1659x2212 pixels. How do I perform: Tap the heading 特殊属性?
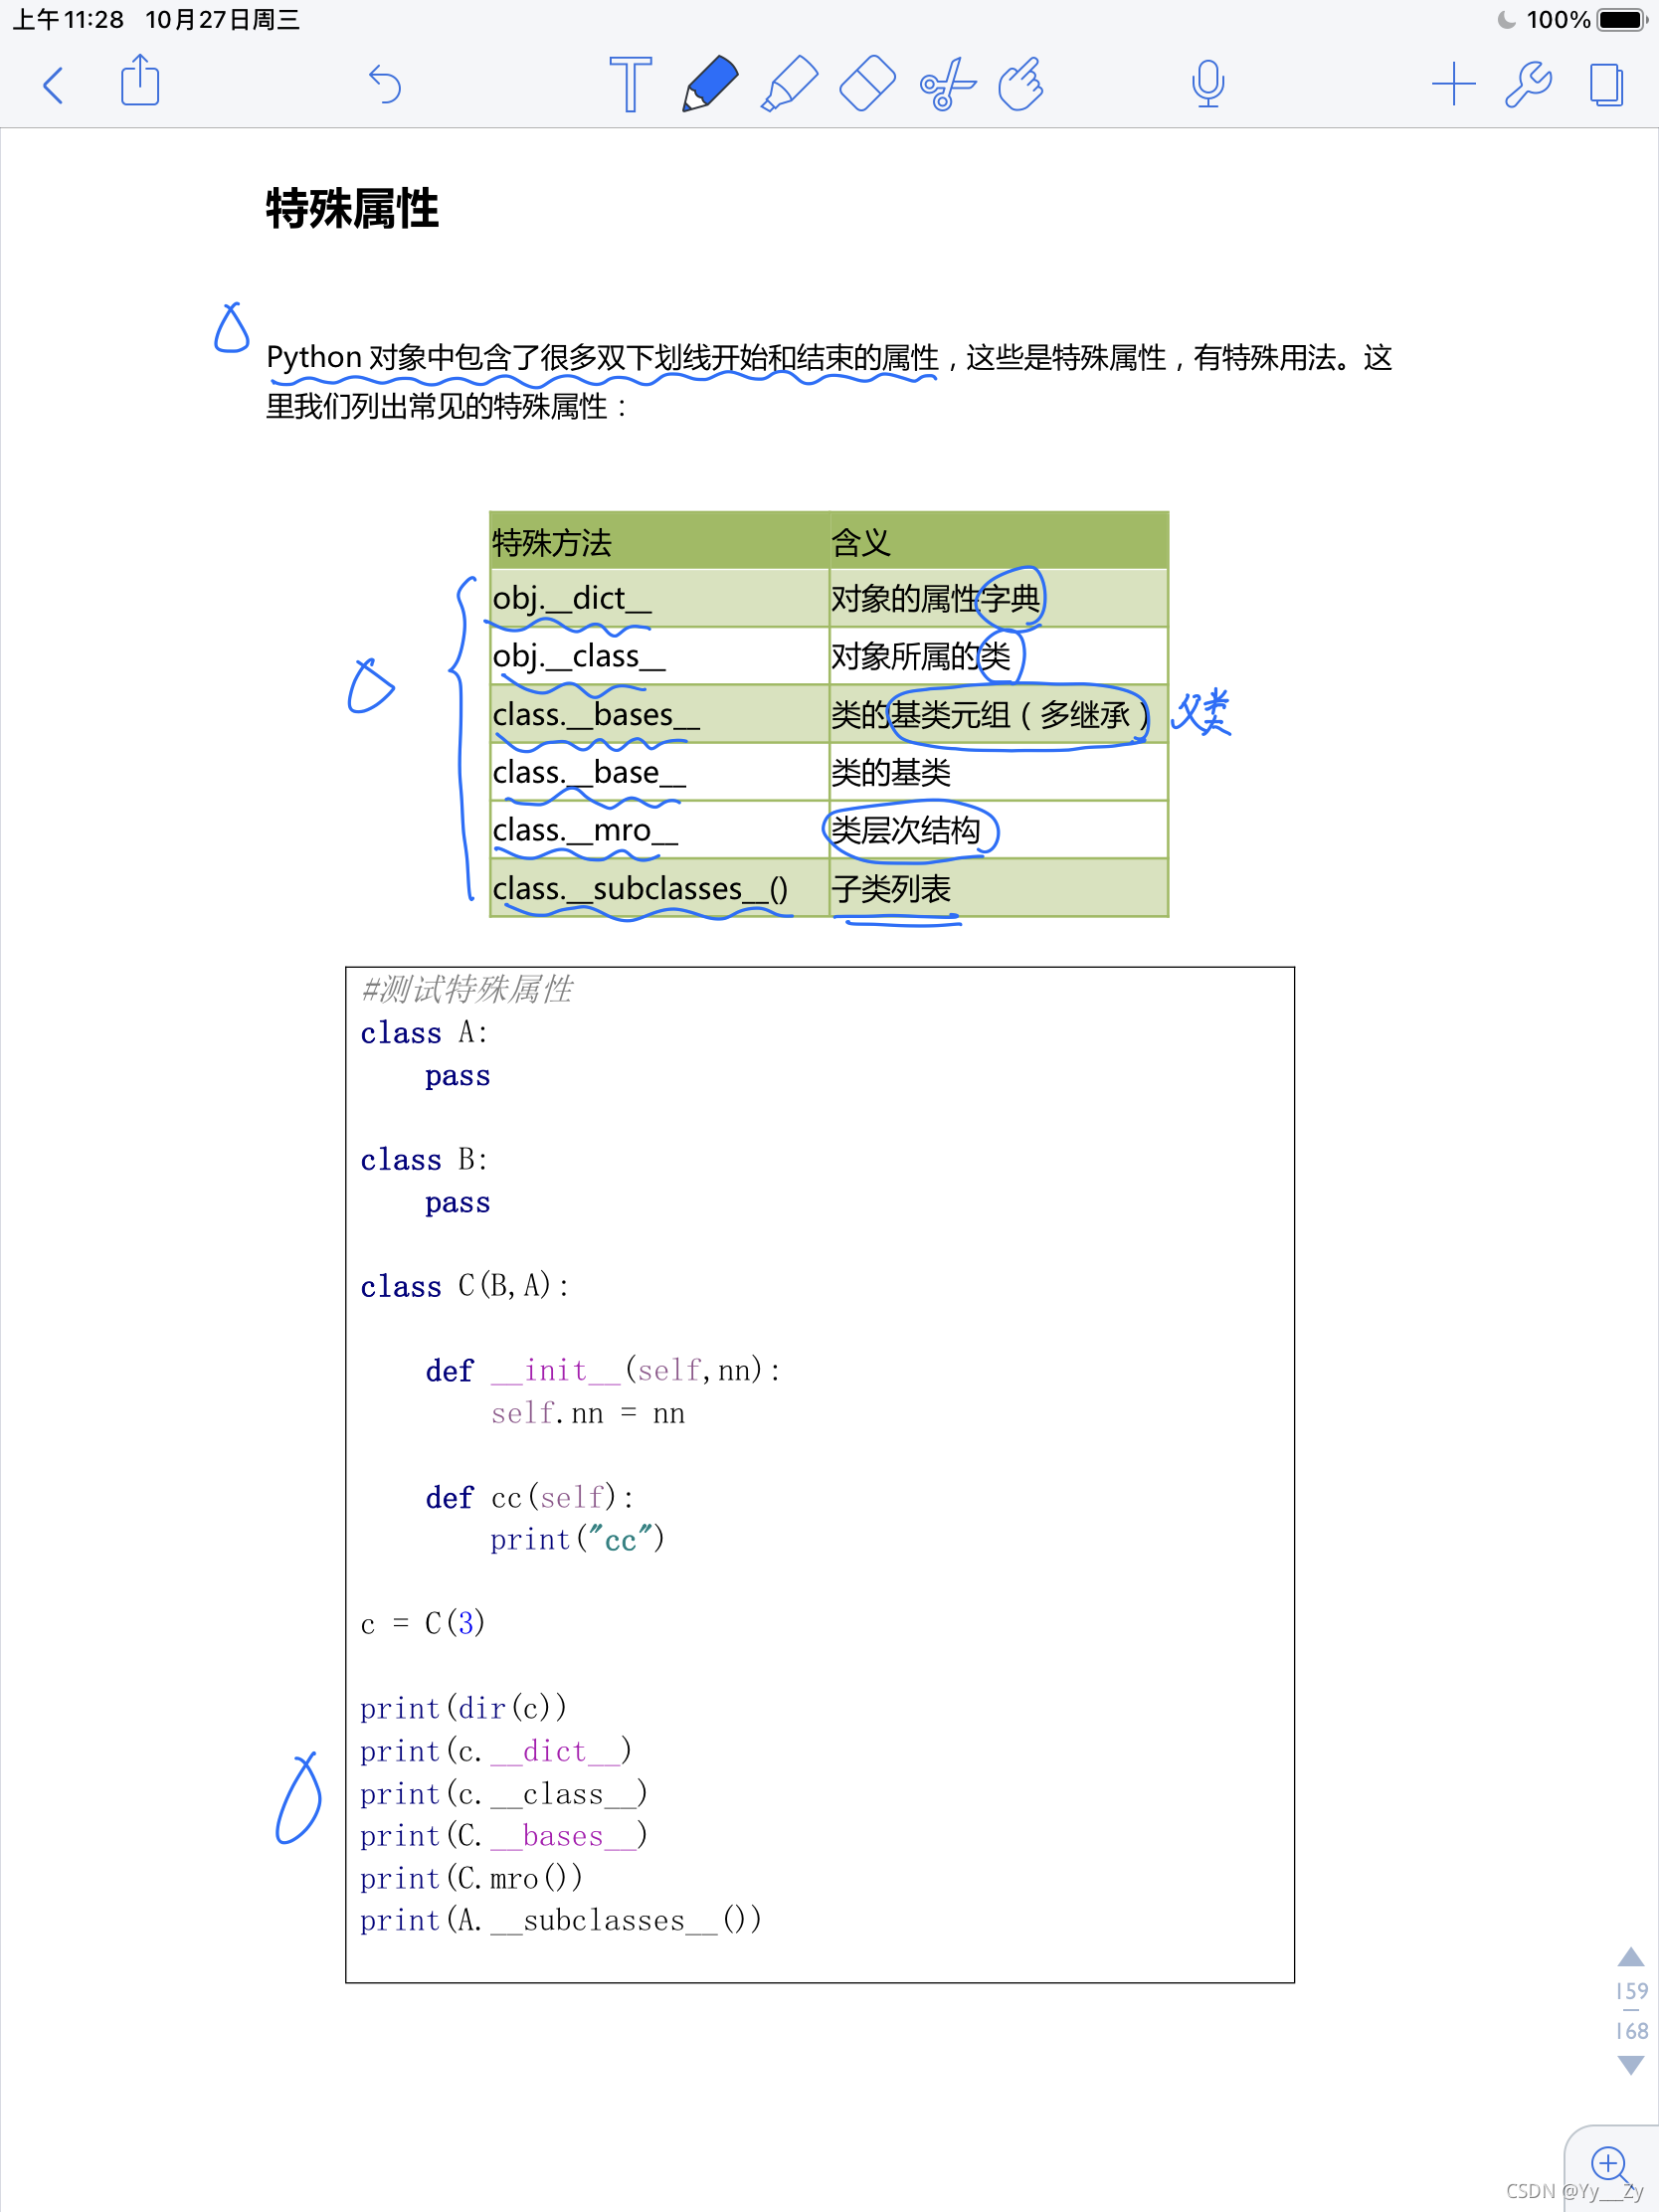coord(352,209)
